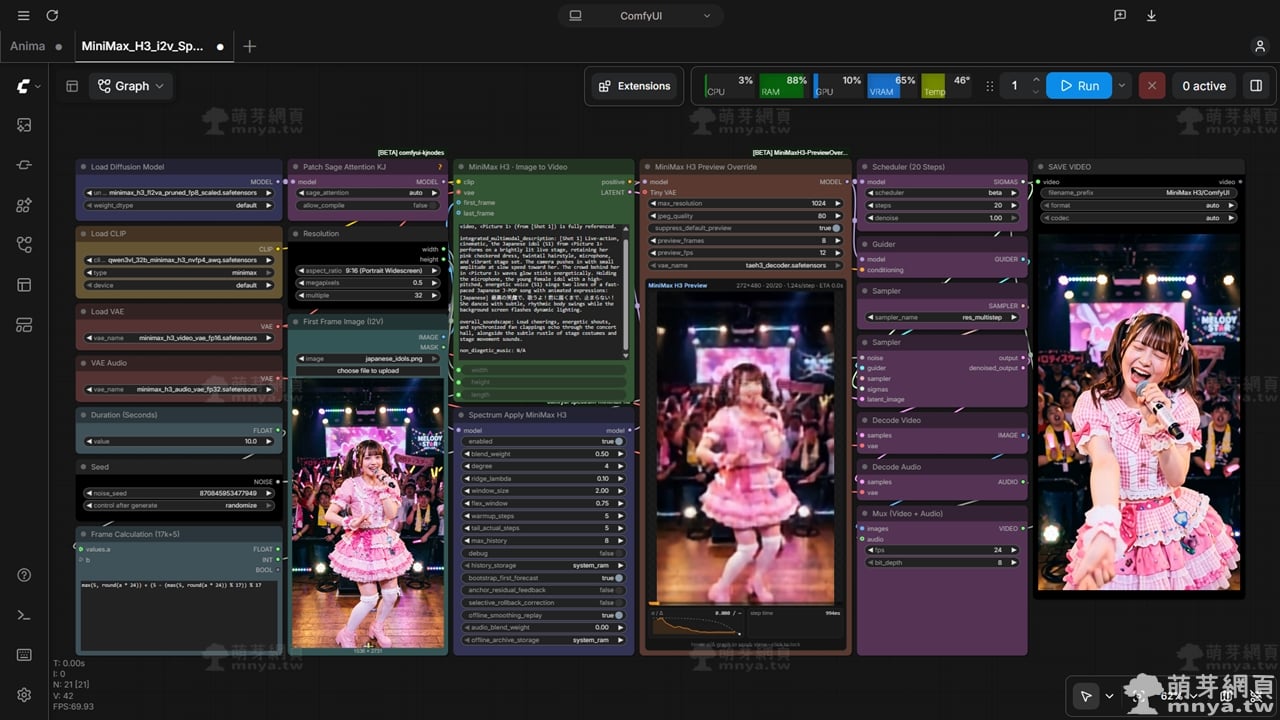Screen dimensions: 1280x720
Task: Grab the actionbar drag handle dots
Action: click(990, 86)
